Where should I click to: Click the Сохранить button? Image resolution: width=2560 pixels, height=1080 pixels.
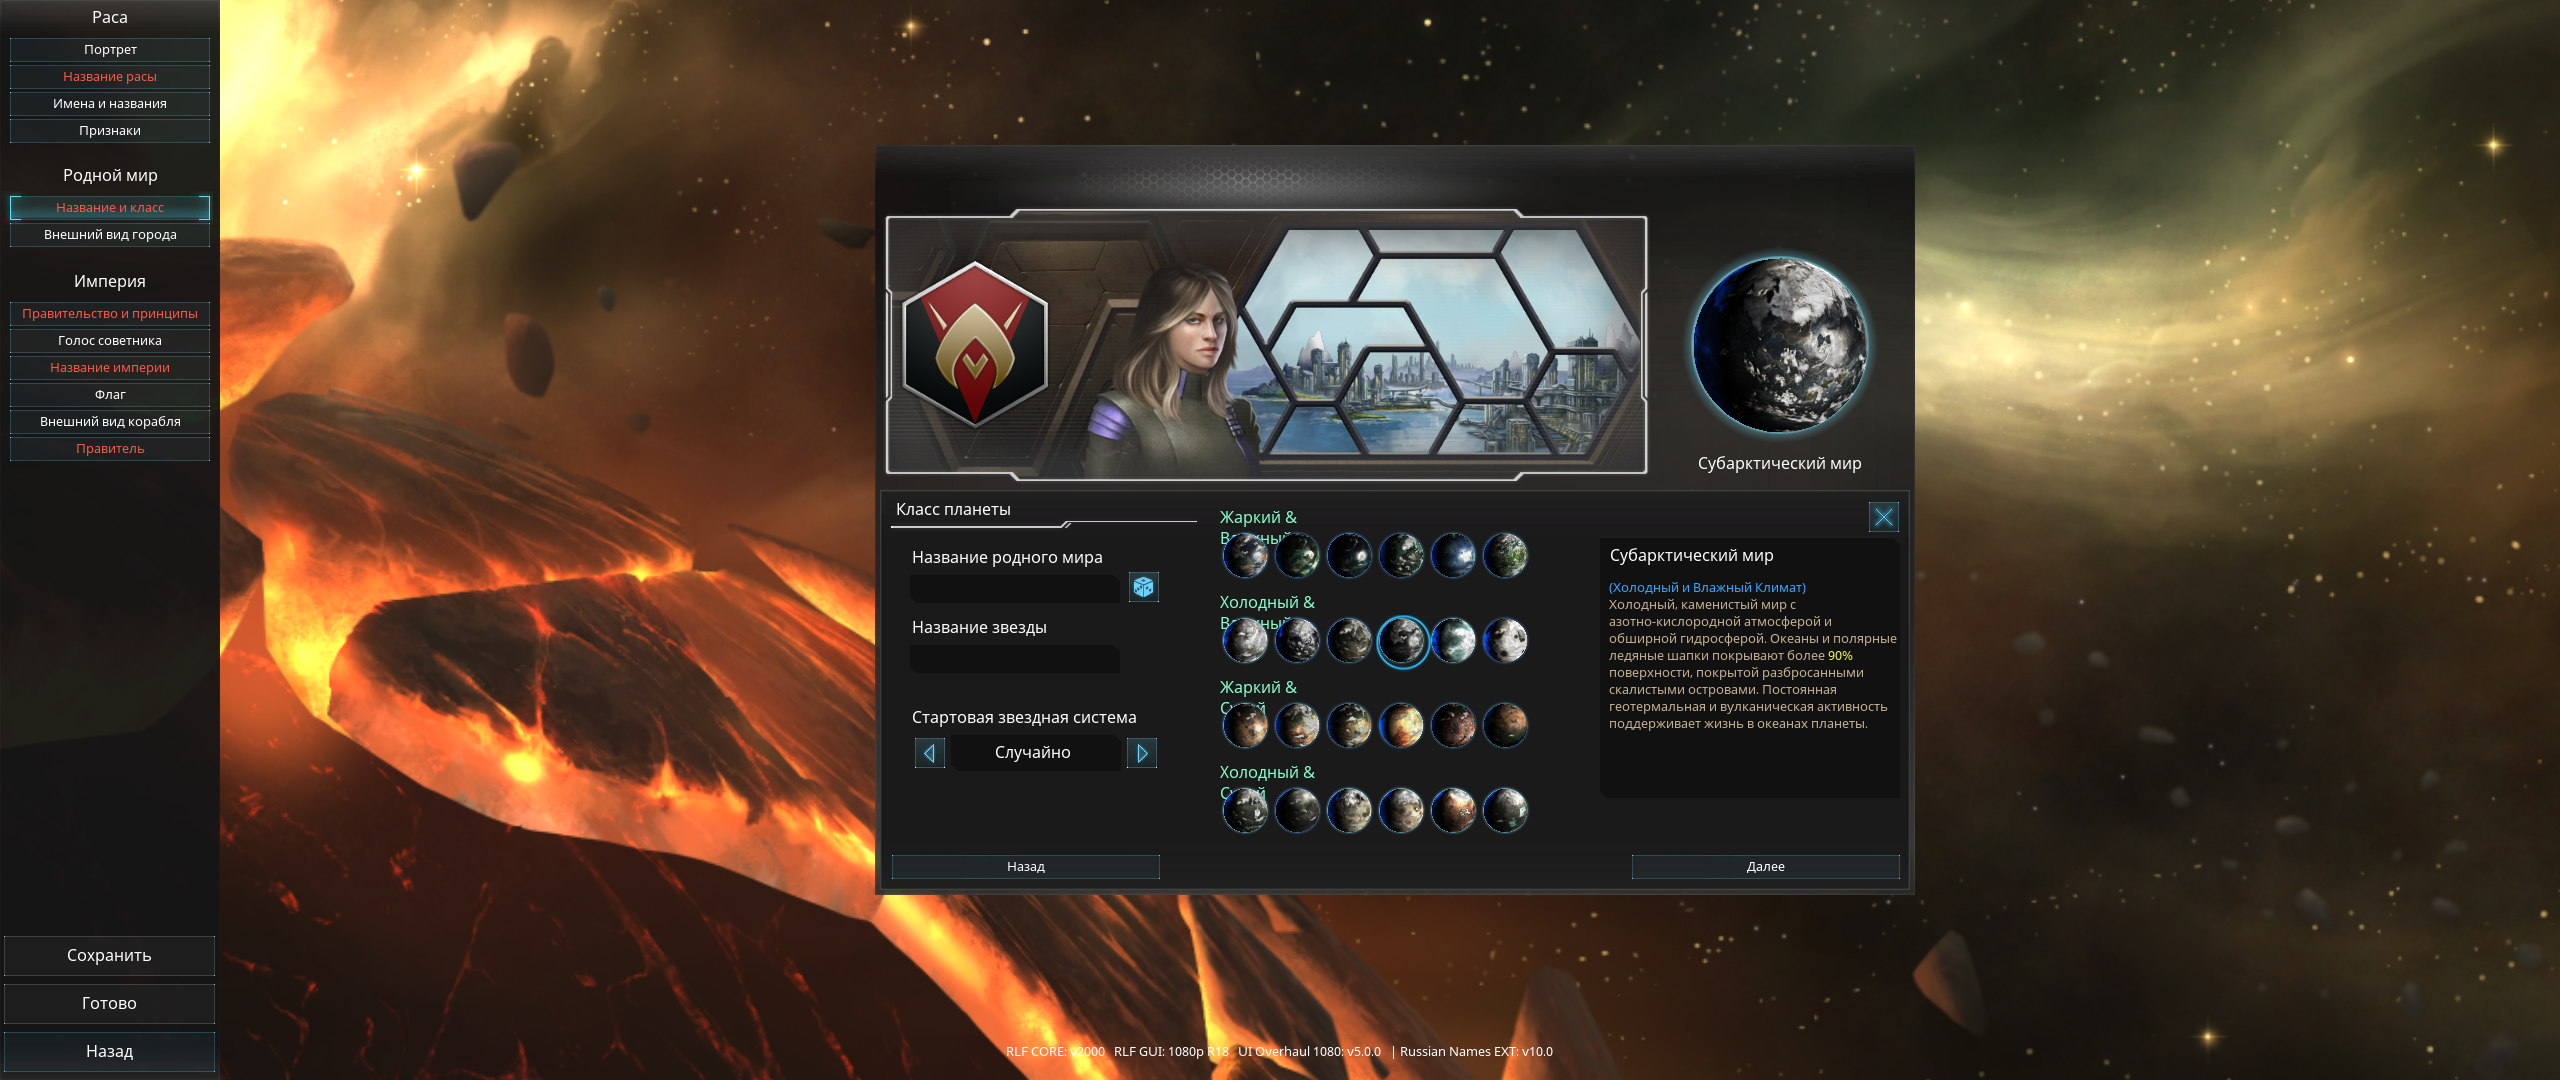(x=109, y=956)
